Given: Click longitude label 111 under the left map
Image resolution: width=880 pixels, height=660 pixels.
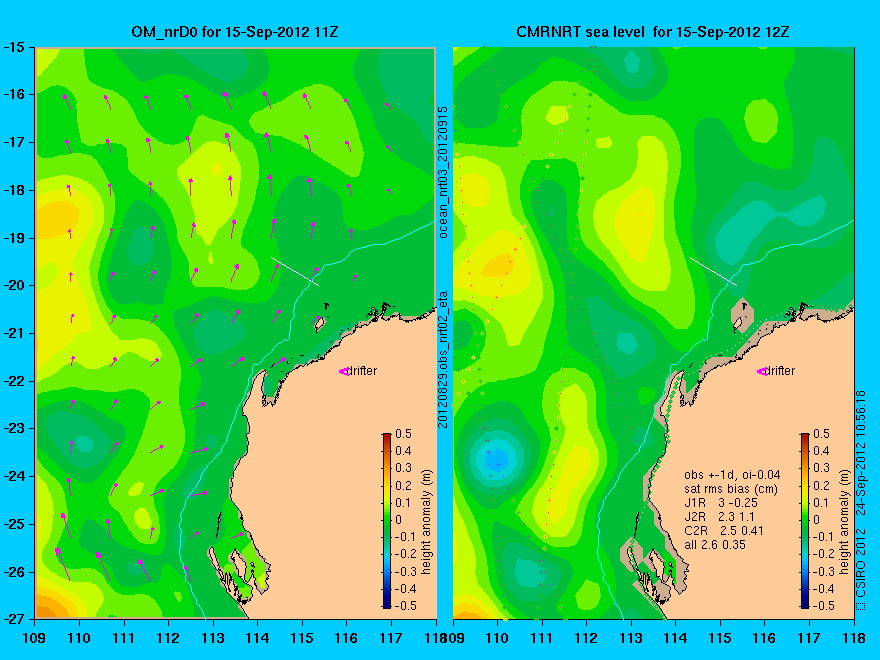Looking at the screenshot, I should pyautogui.click(x=123, y=638).
